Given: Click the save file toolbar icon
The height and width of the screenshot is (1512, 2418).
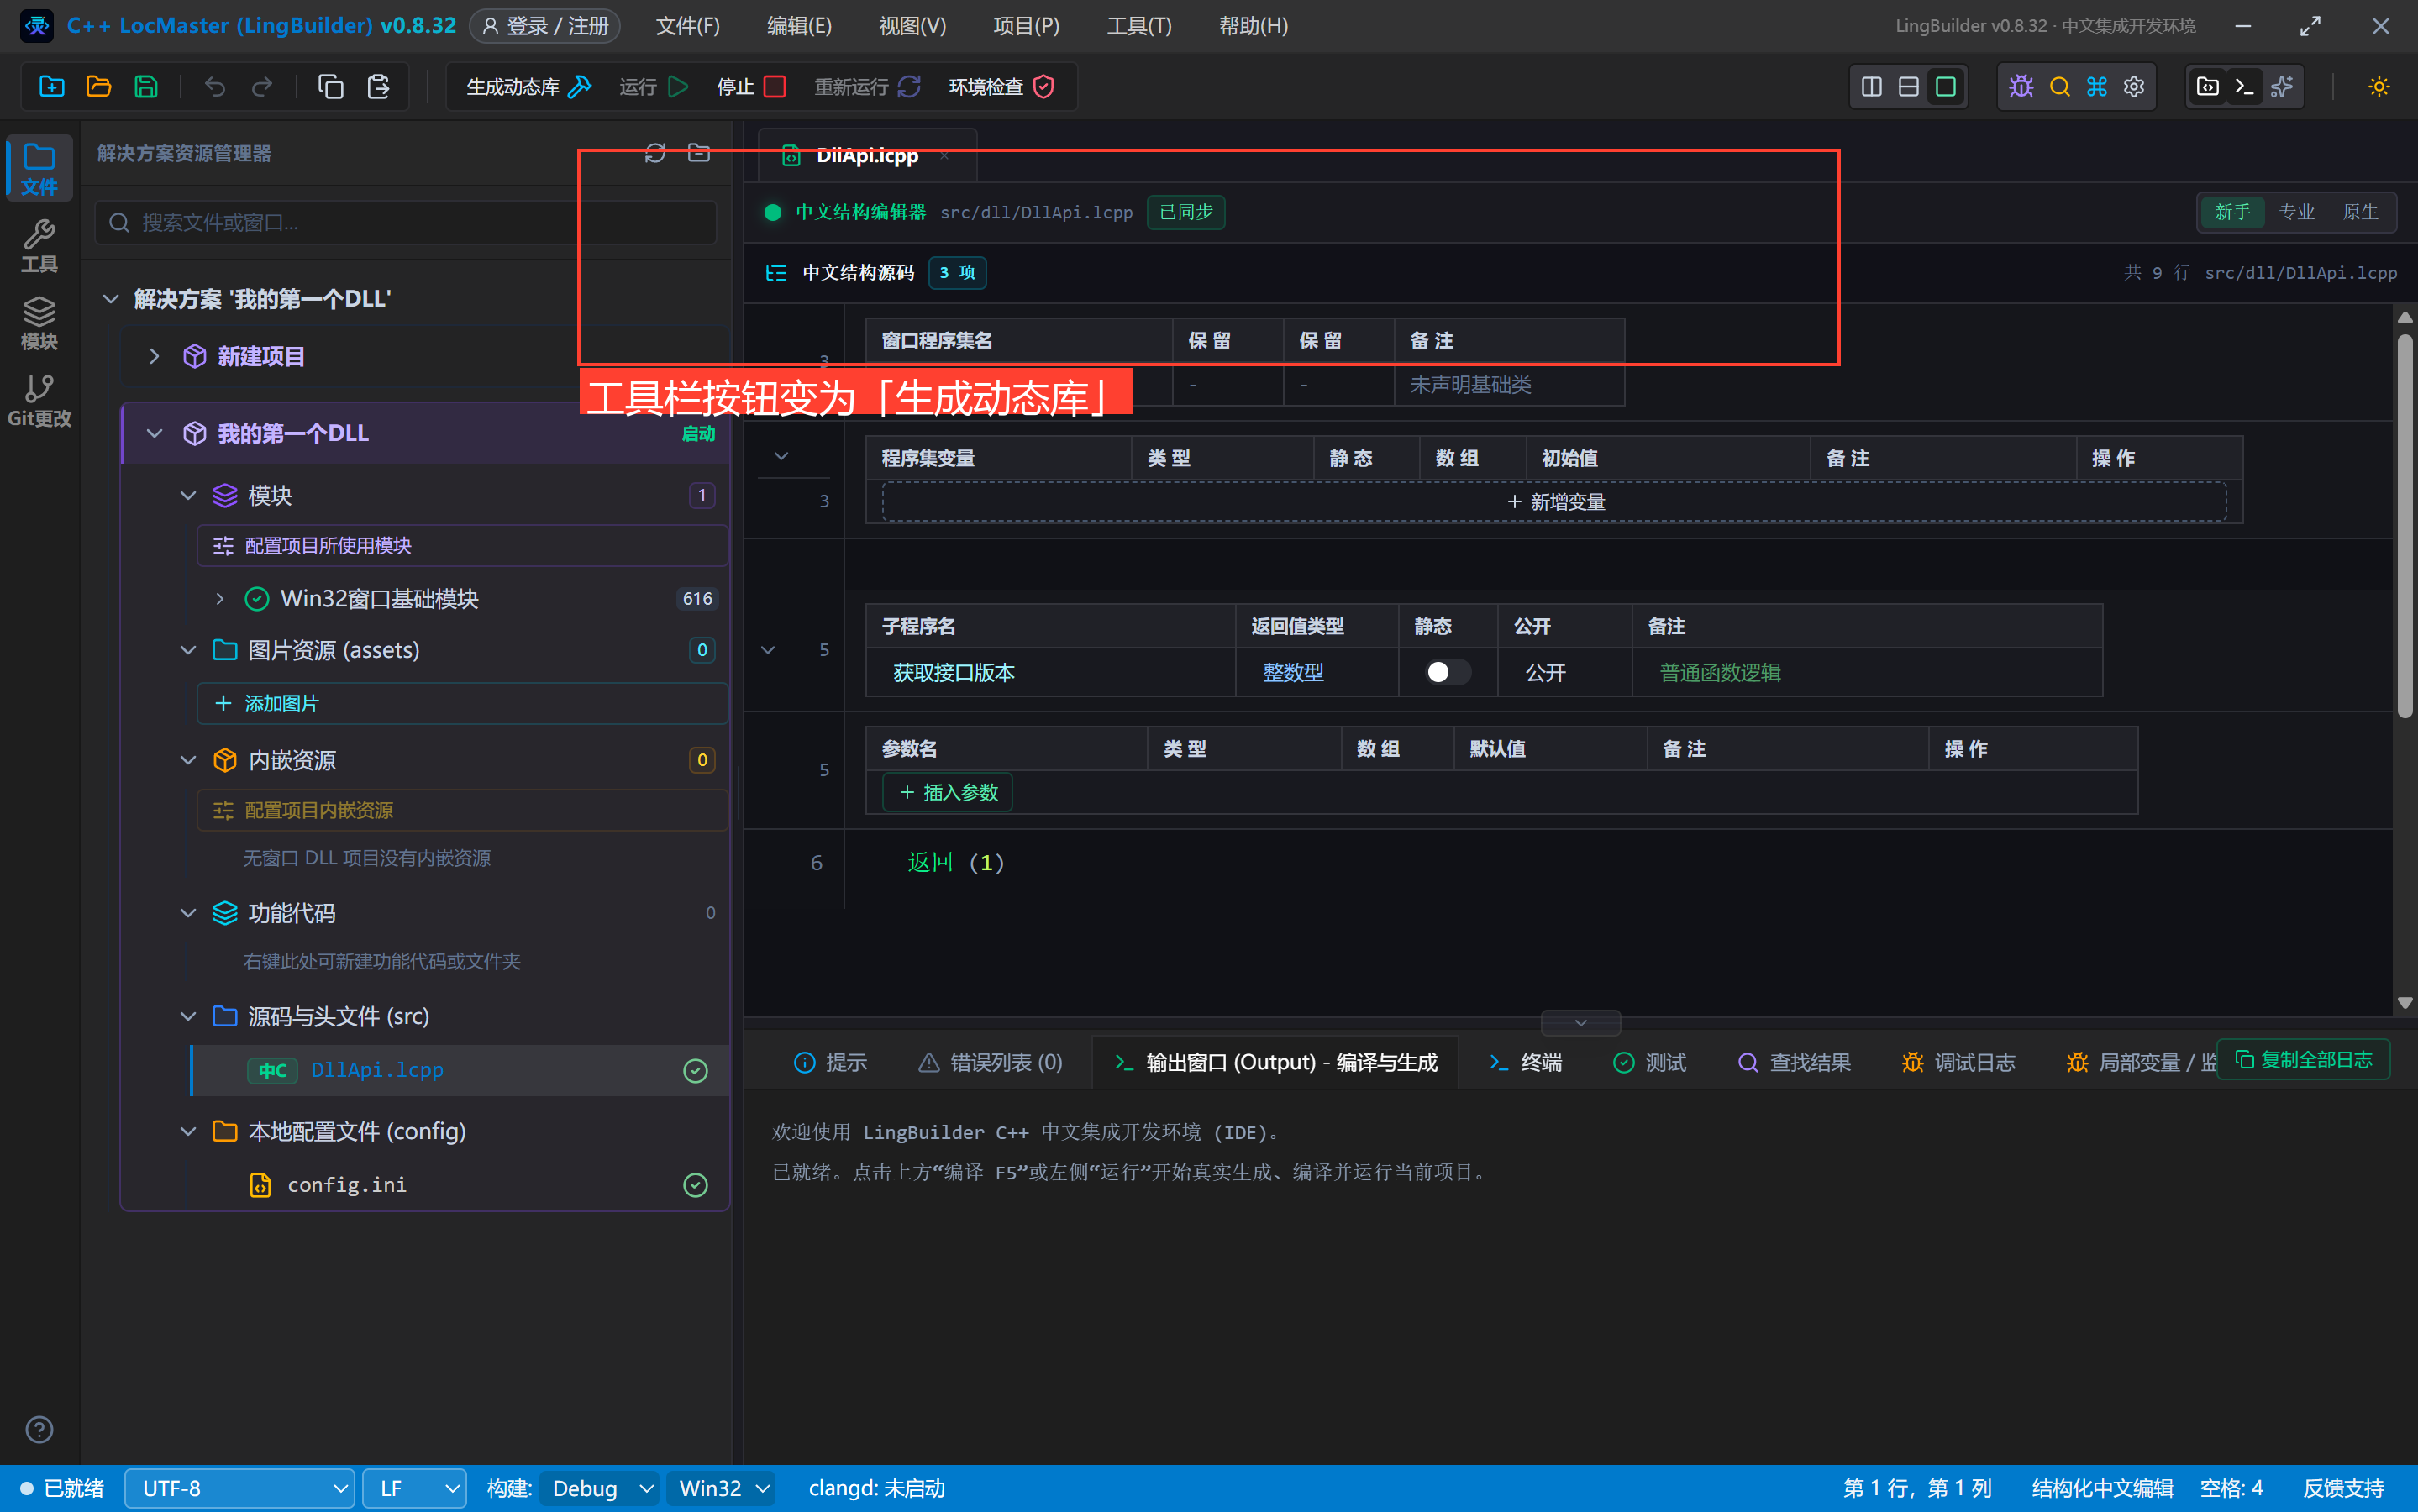Looking at the screenshot, I should pyautogui.click(x=146, y=87).
